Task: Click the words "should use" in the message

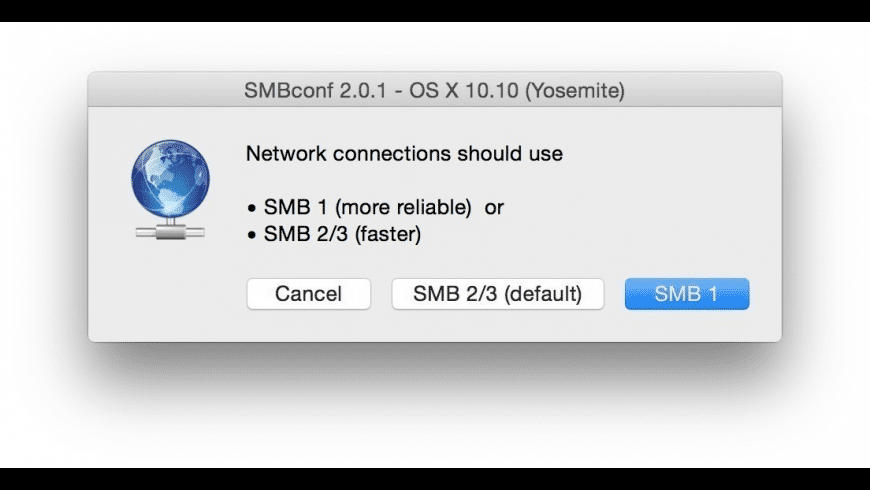Action: [x=510, y=154]
